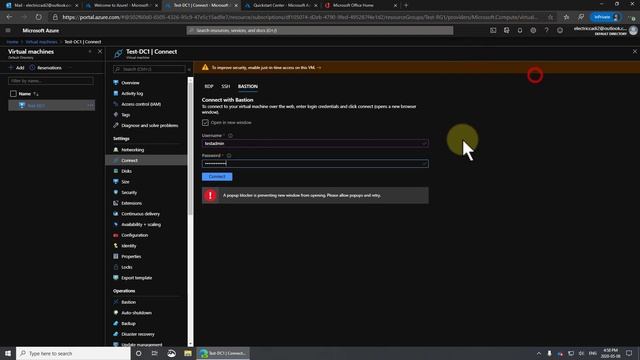Viewport: 640px width, 360px height.
Task: Open Azure Cloud Shell icon in header
Action: (x=493, y=31)
